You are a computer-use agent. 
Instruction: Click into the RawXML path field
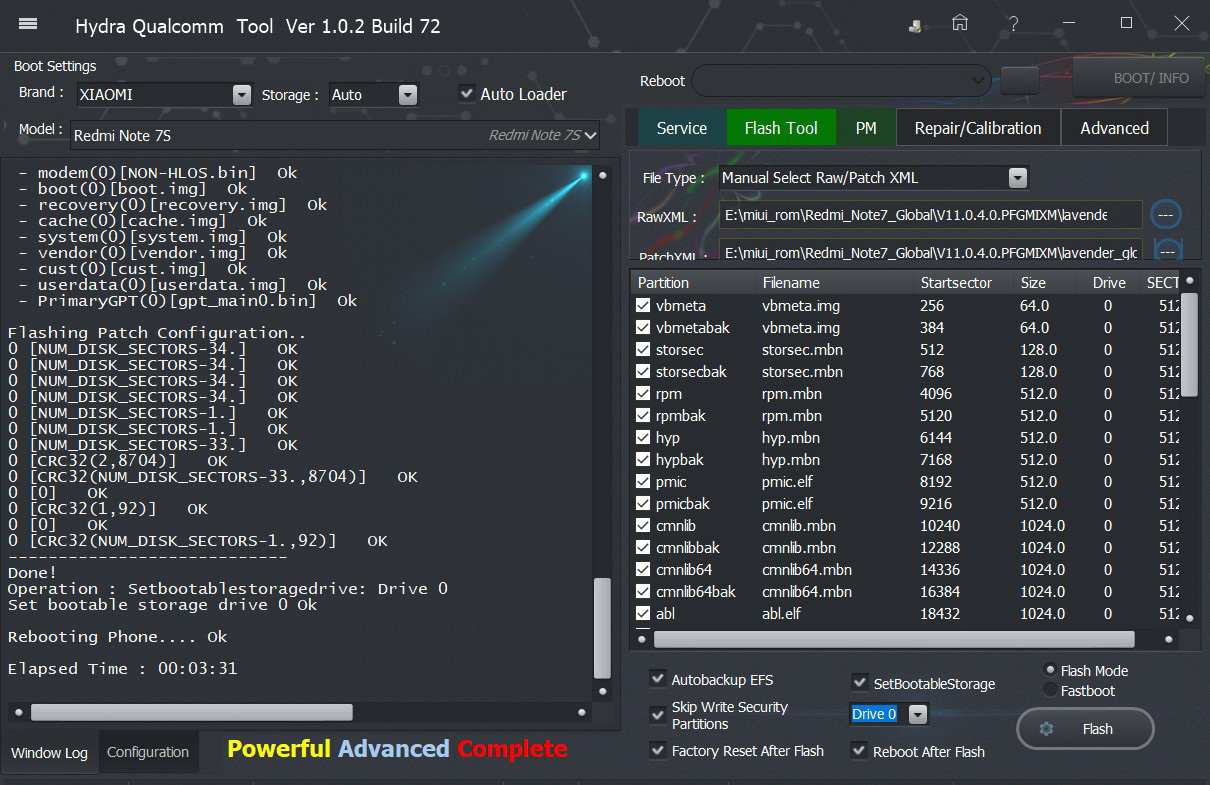(930, 214)
